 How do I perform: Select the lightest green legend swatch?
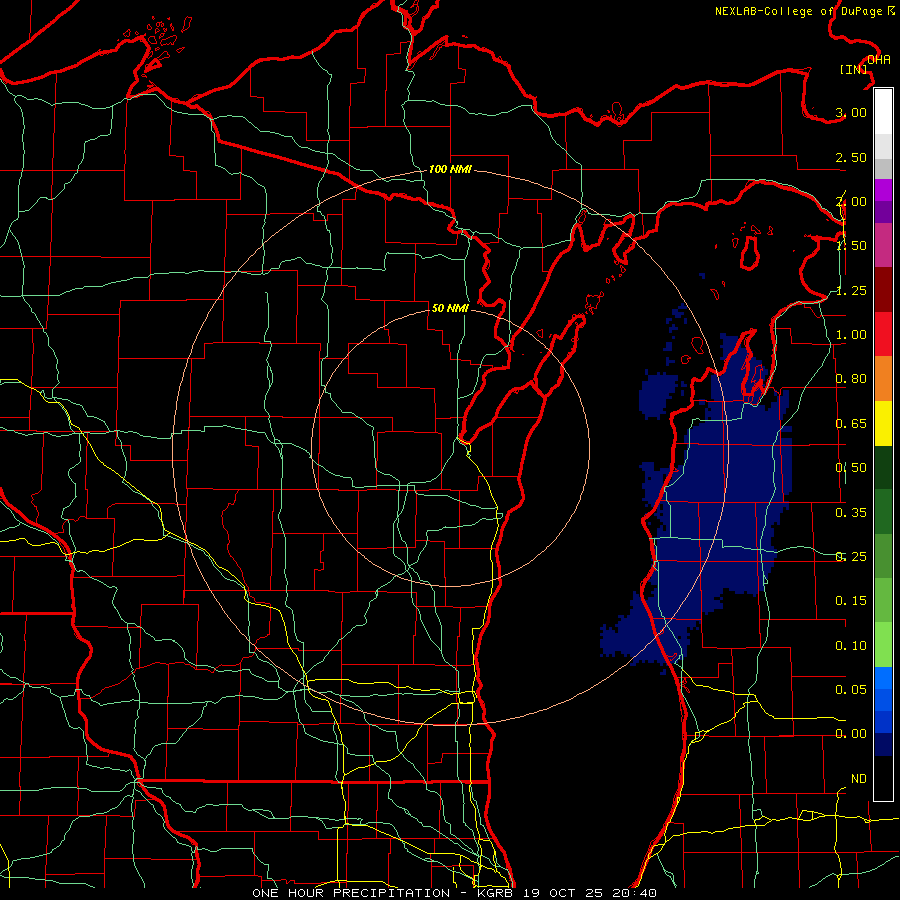883,645
